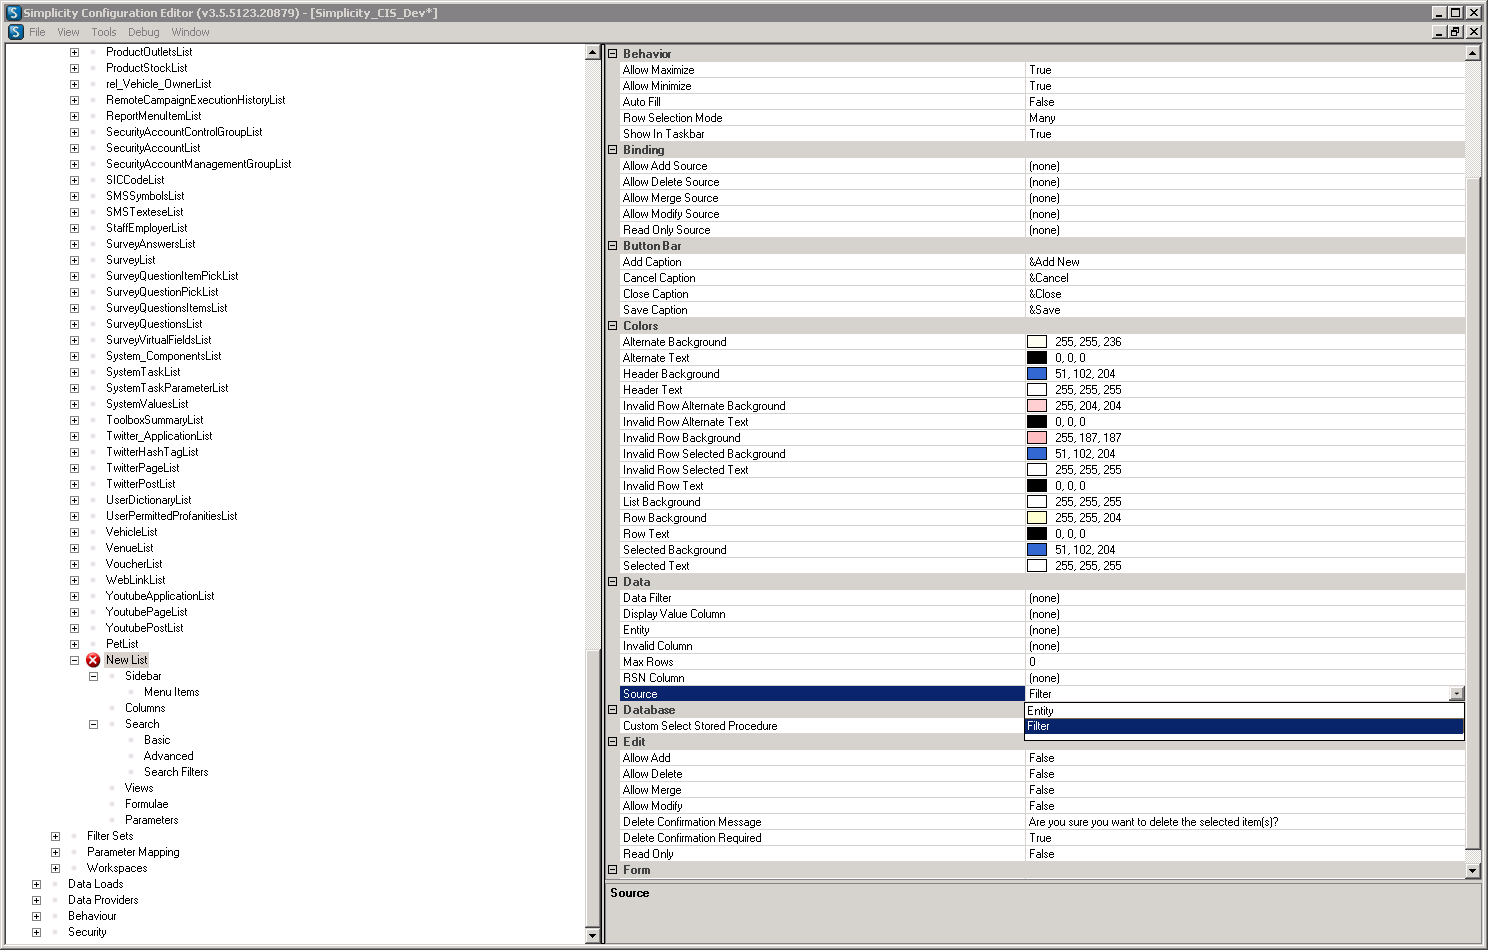Collapse the Edit property section

pos(613,742)
